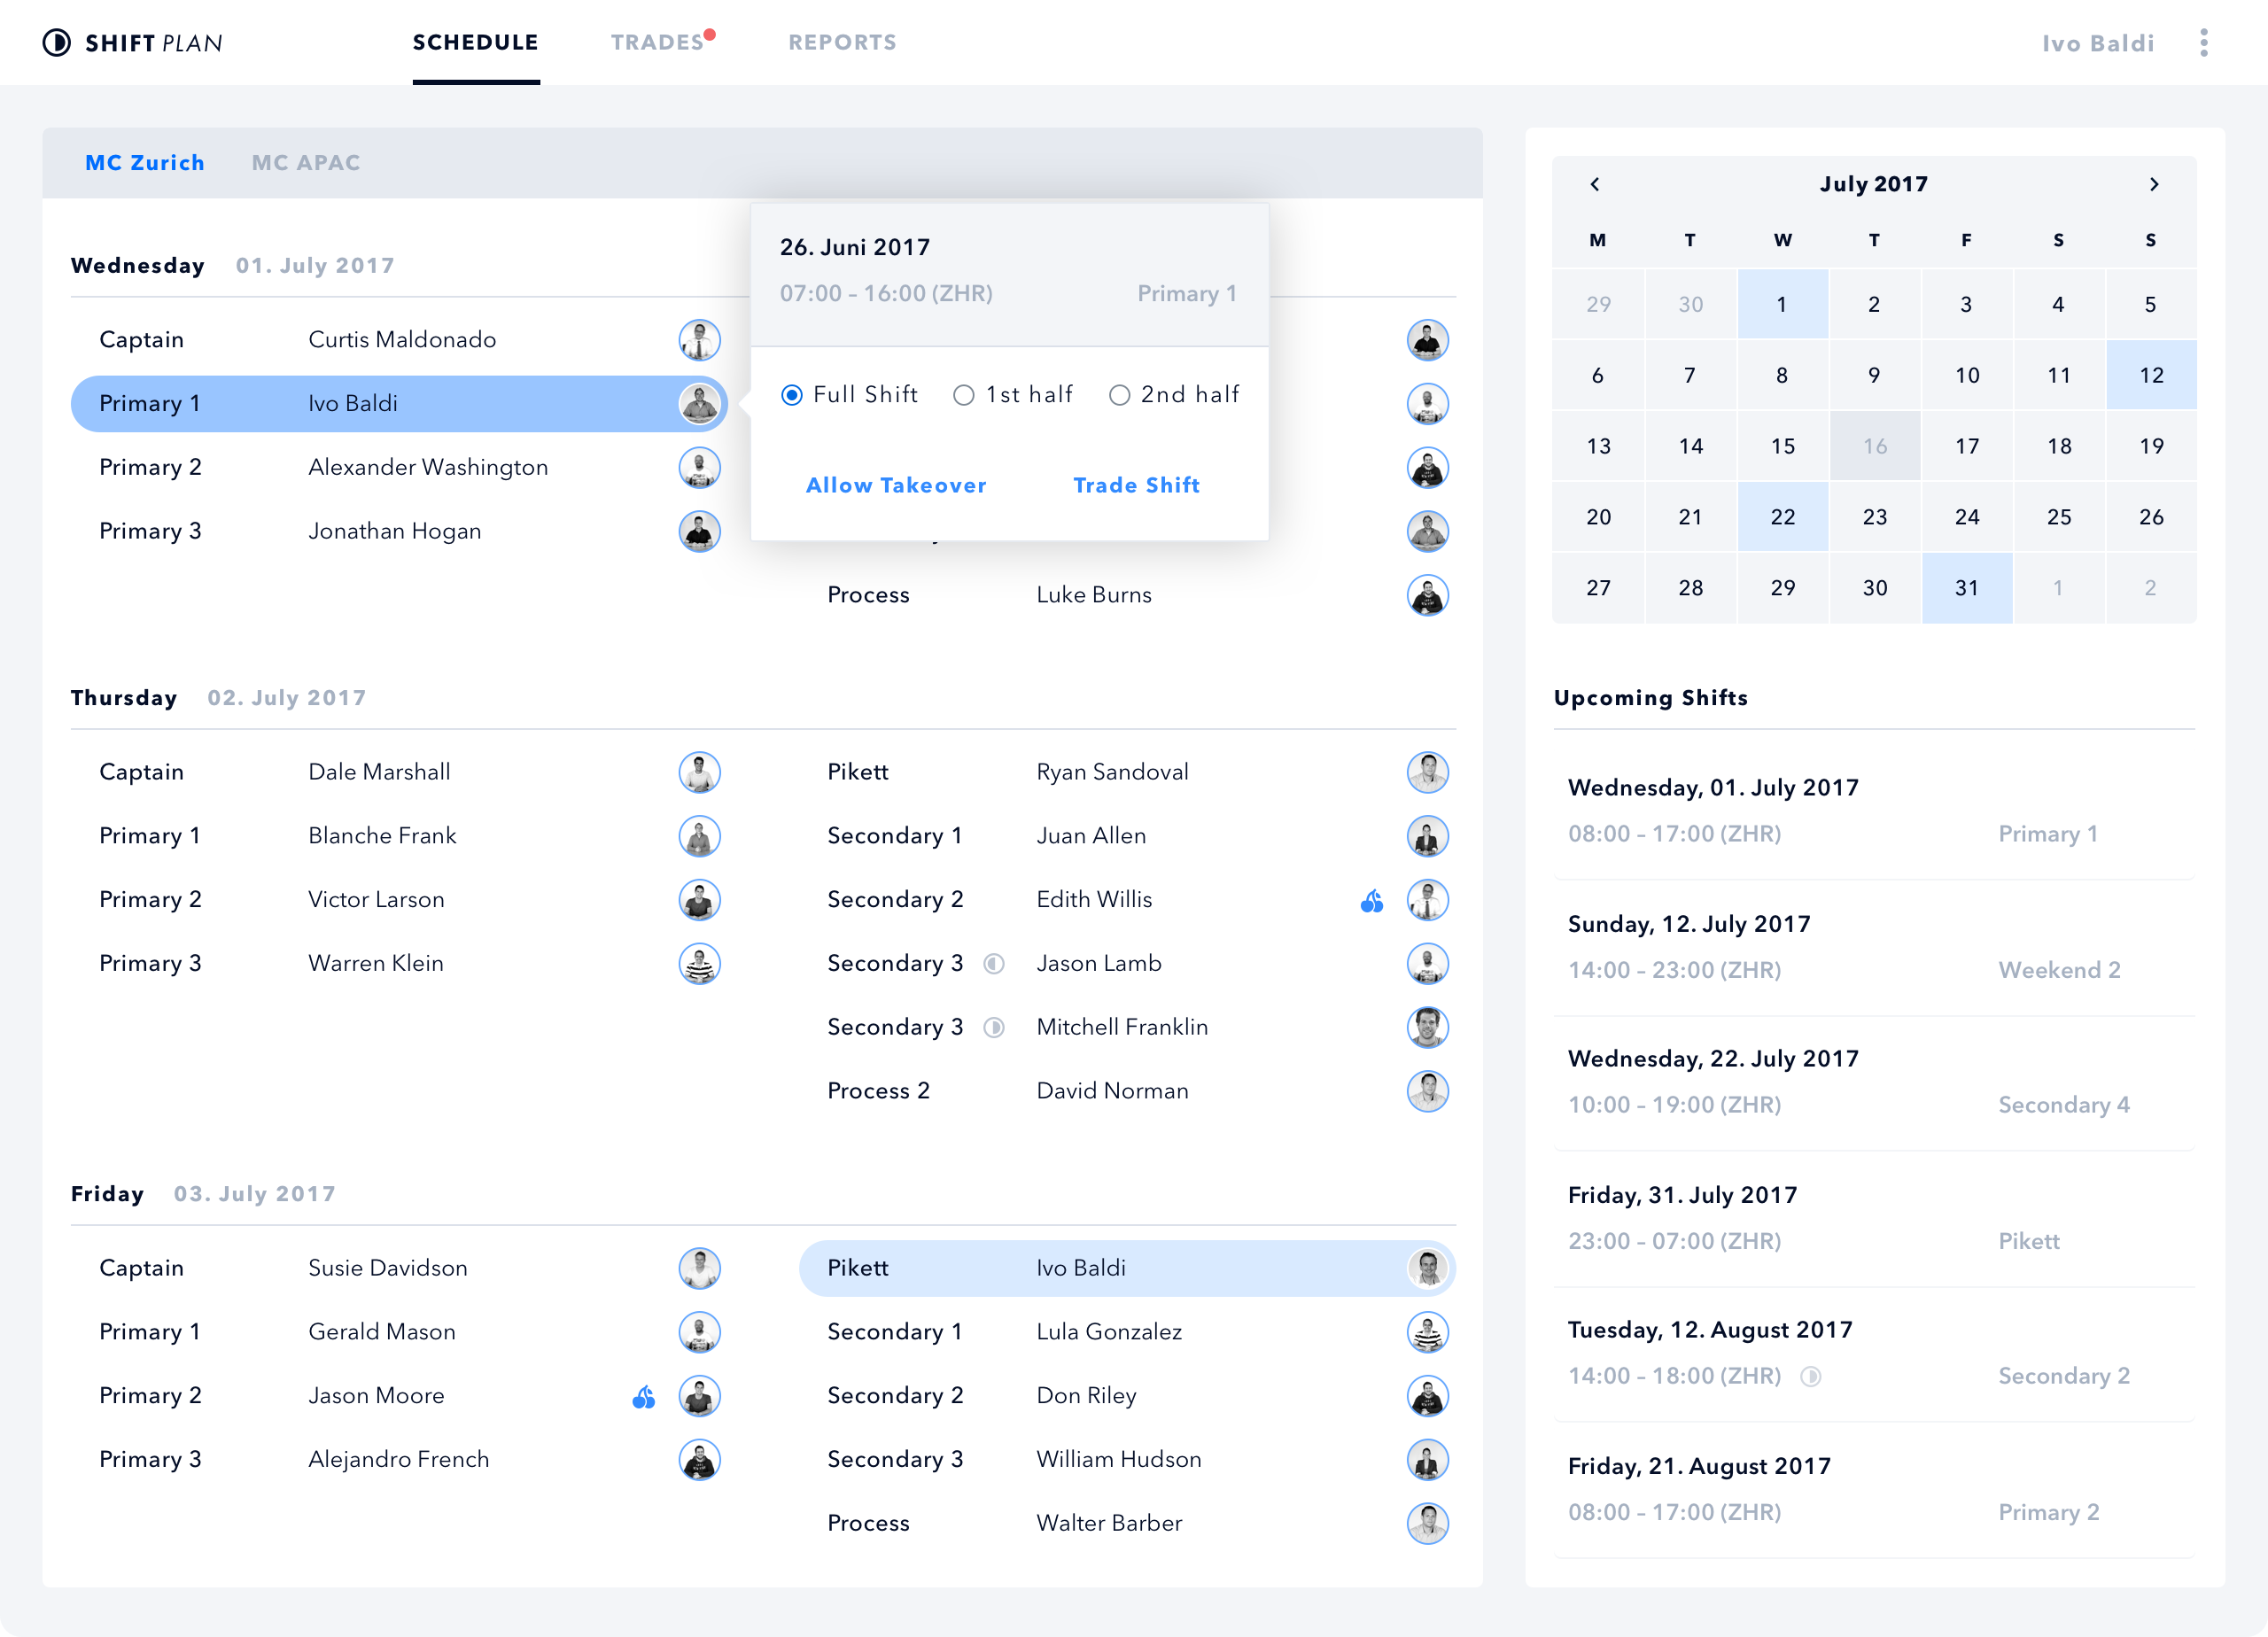This screenshot has height=1637, width=2268.
Task: Click Alejandro French's avatar
Action: pos(699,1460)
